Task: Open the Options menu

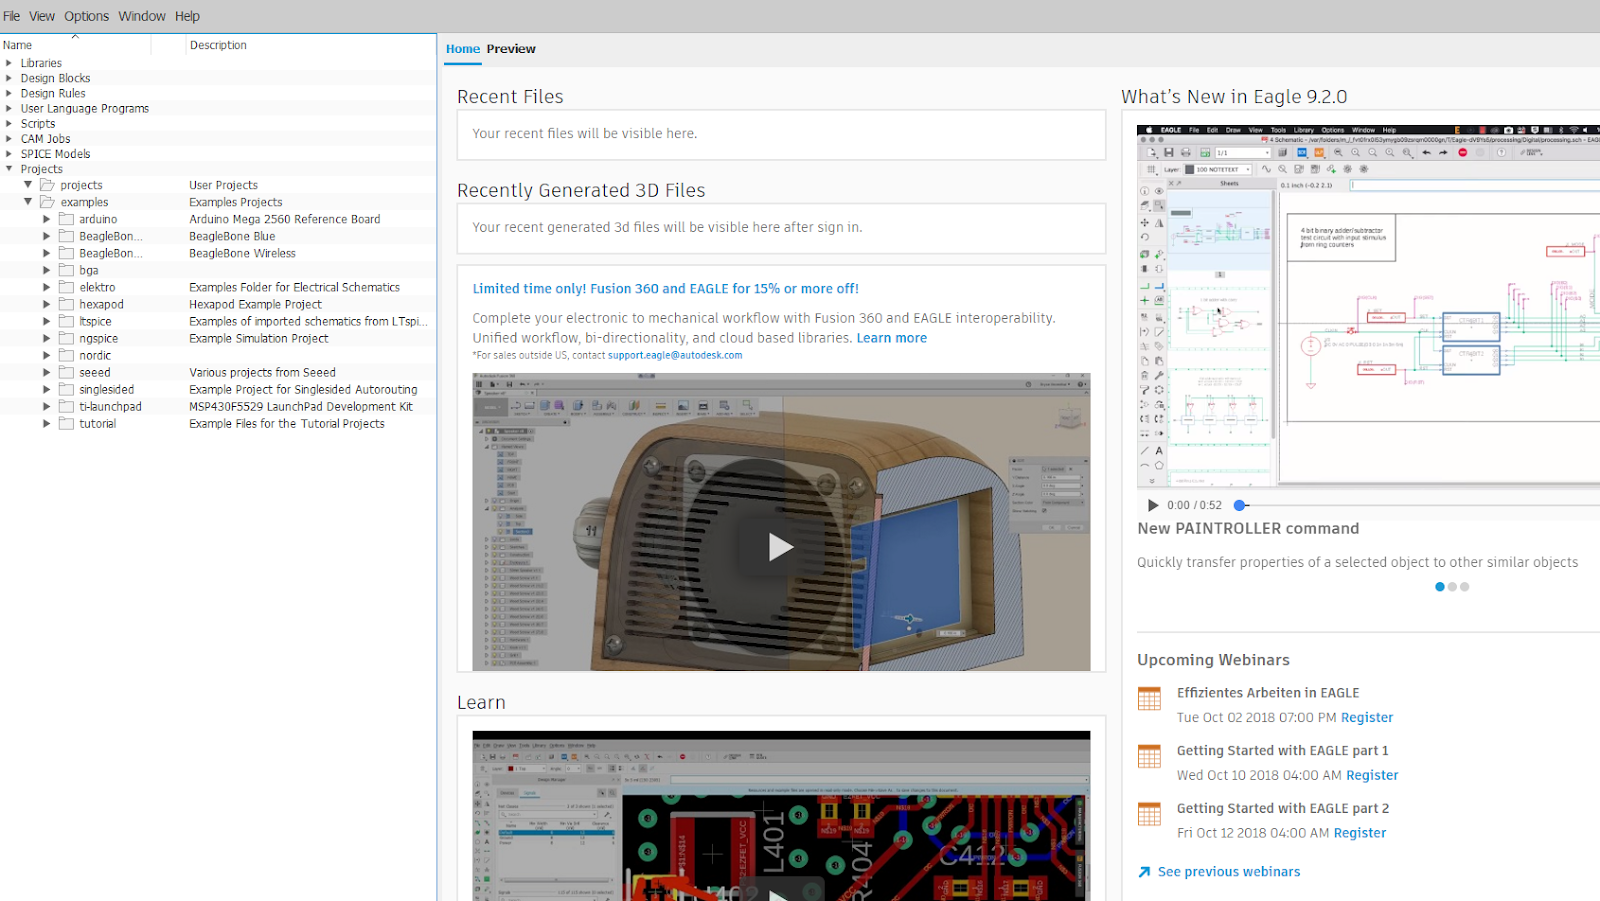Action: (x=87, y=16)
